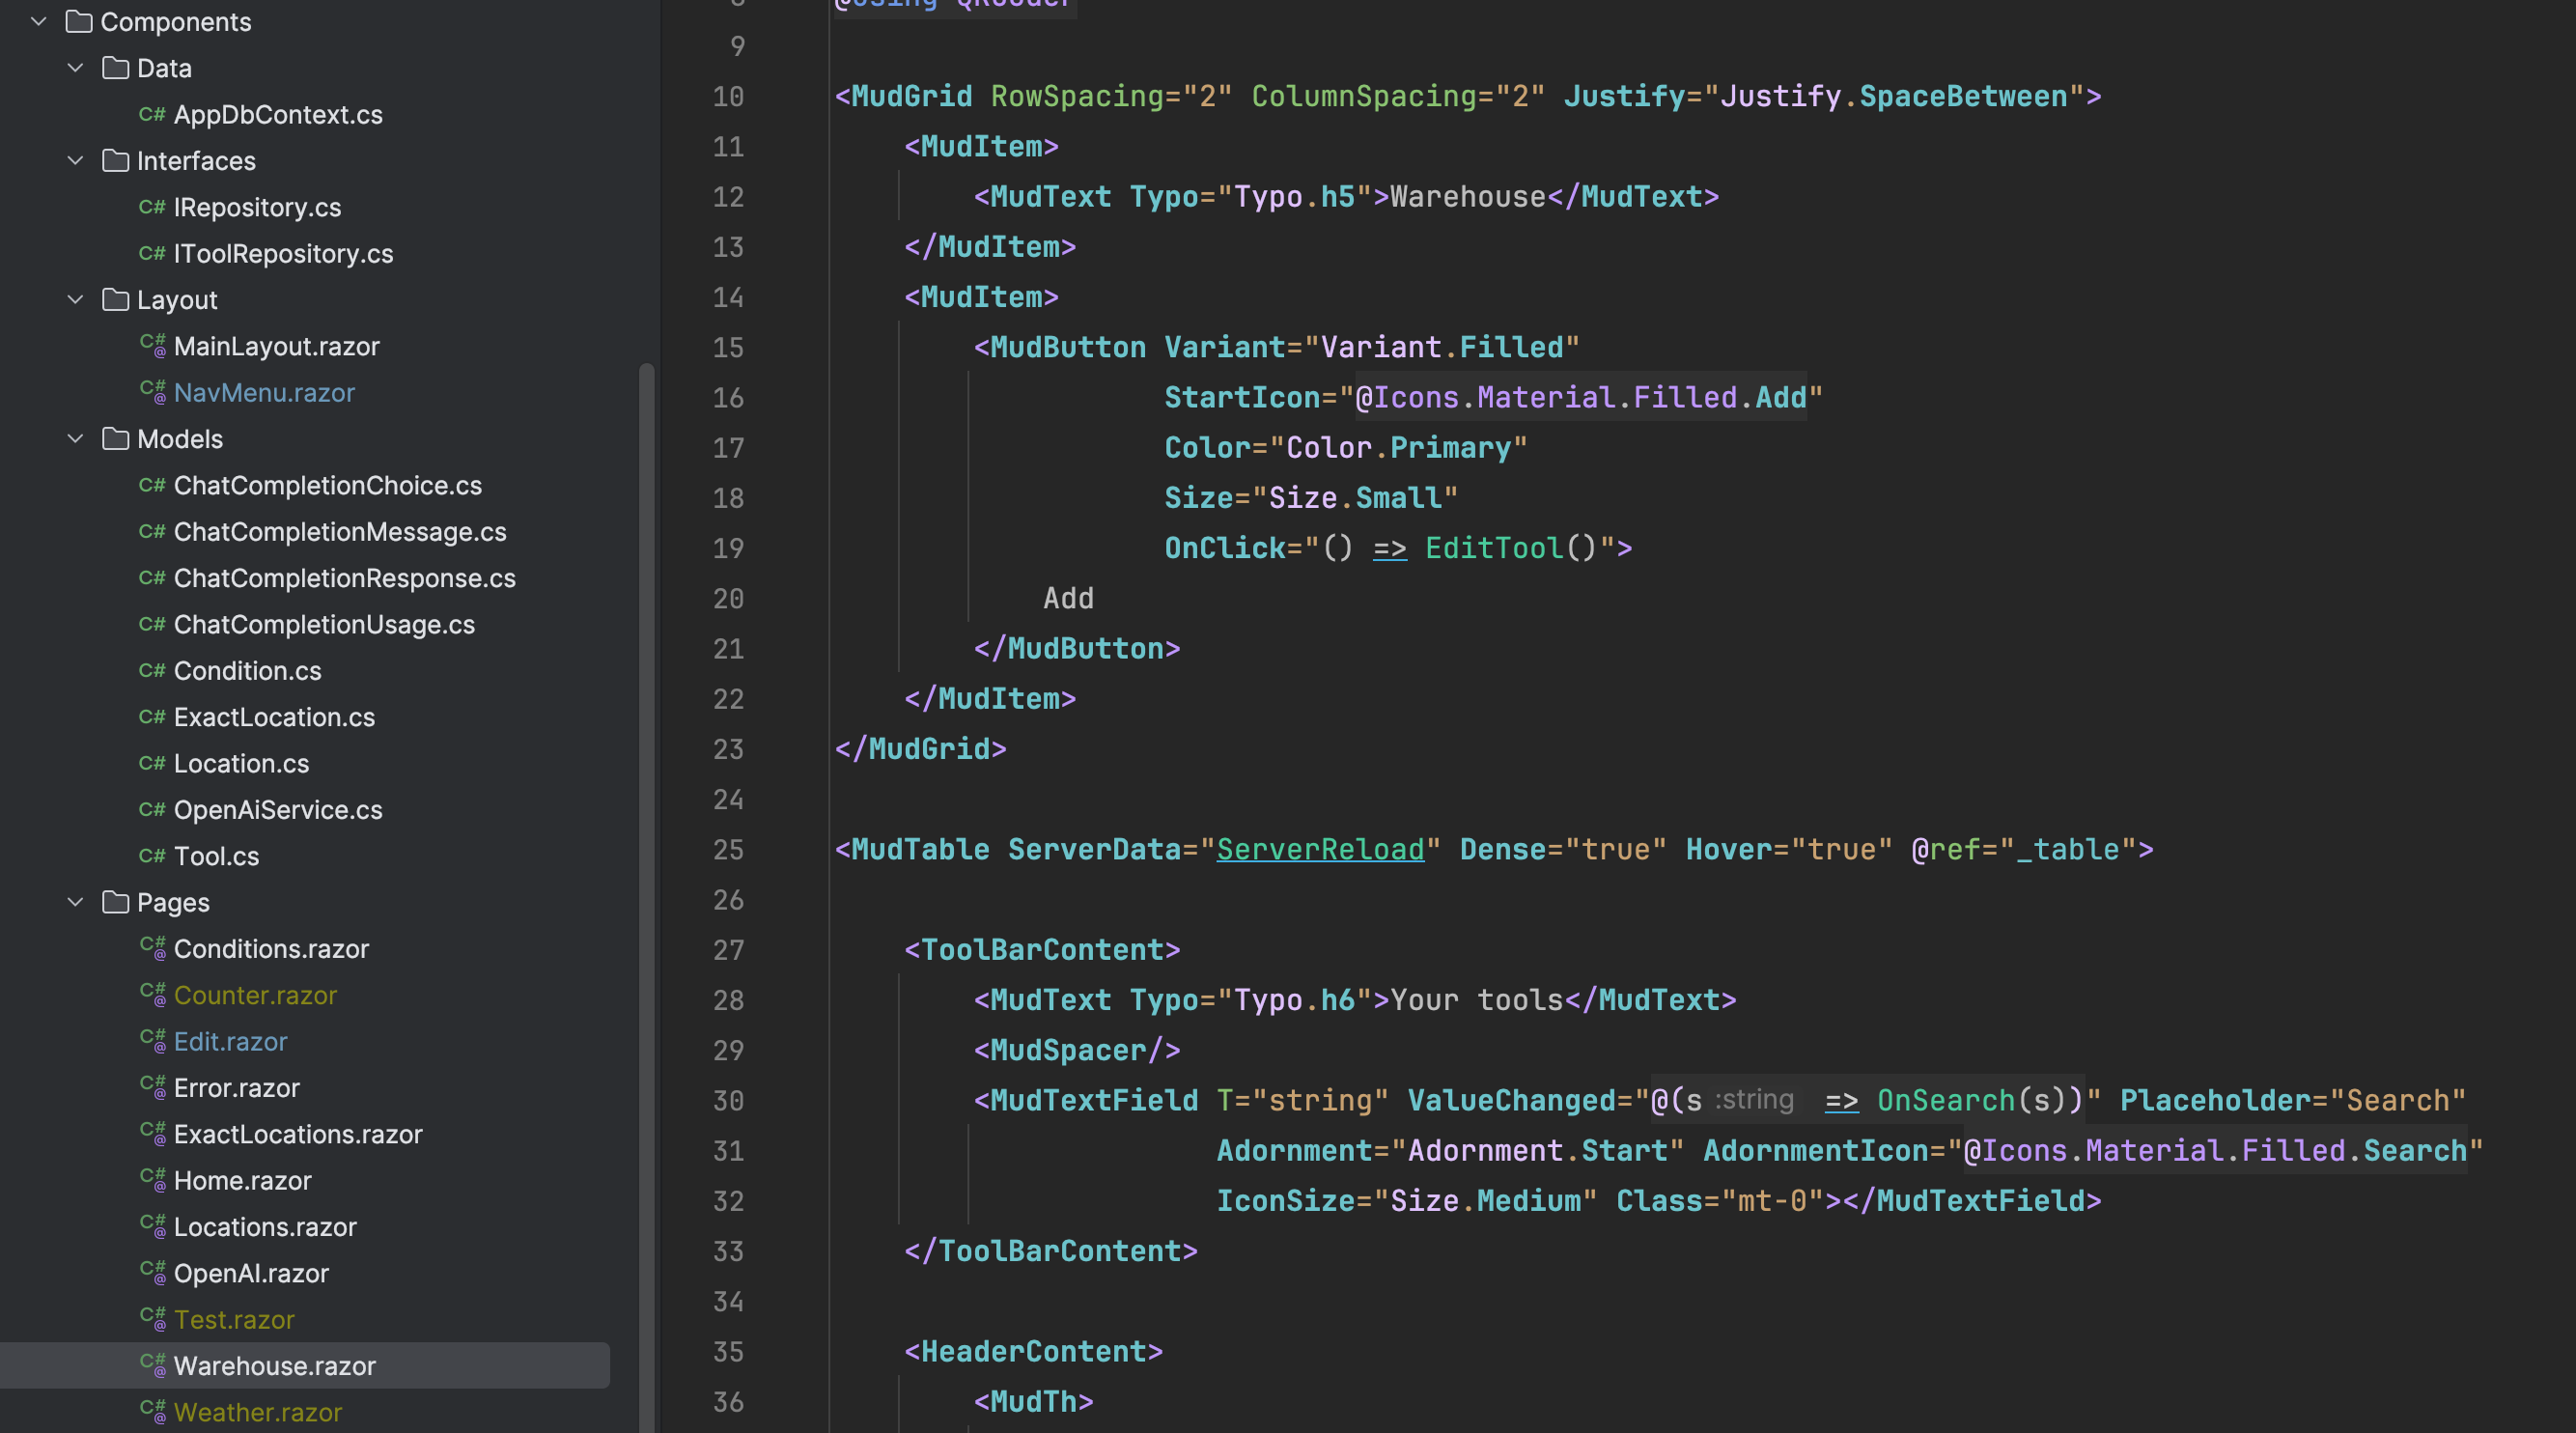Viewport: 2576px width, 1433px height.
Task: Collapse the Data folder
Action: click(75, 68)
